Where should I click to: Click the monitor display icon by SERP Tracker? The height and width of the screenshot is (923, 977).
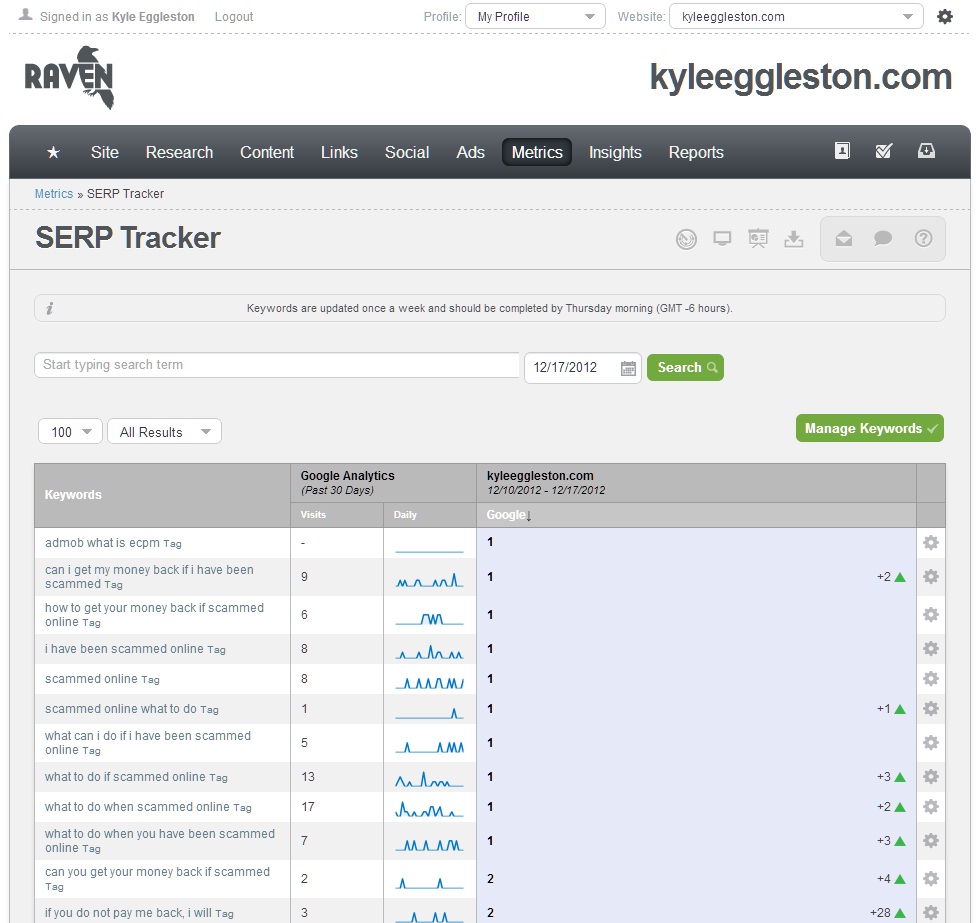(722, 239)
